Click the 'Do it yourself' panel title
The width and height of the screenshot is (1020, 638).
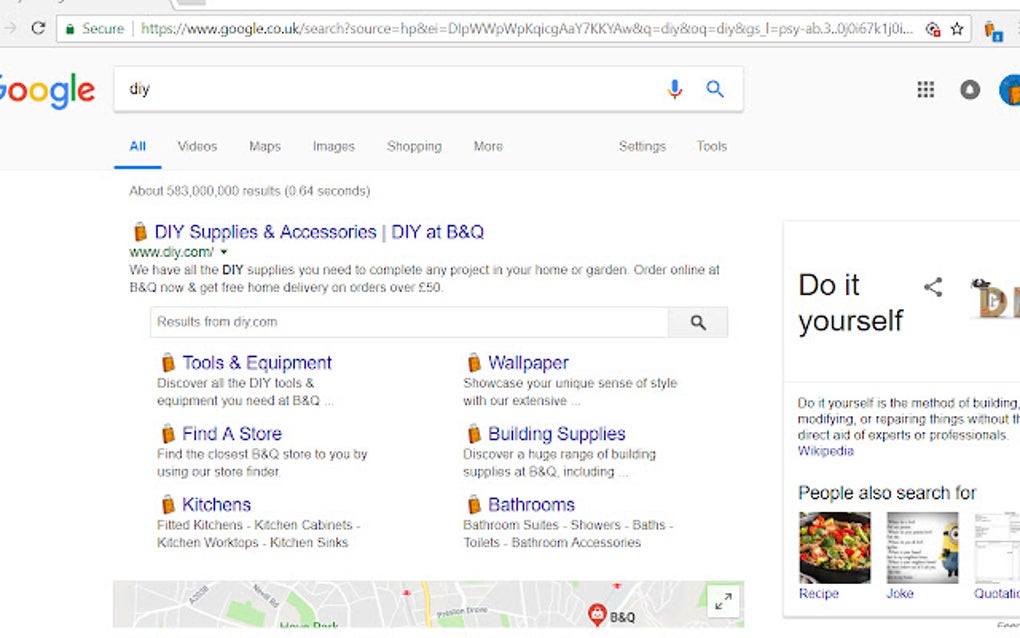851,302
